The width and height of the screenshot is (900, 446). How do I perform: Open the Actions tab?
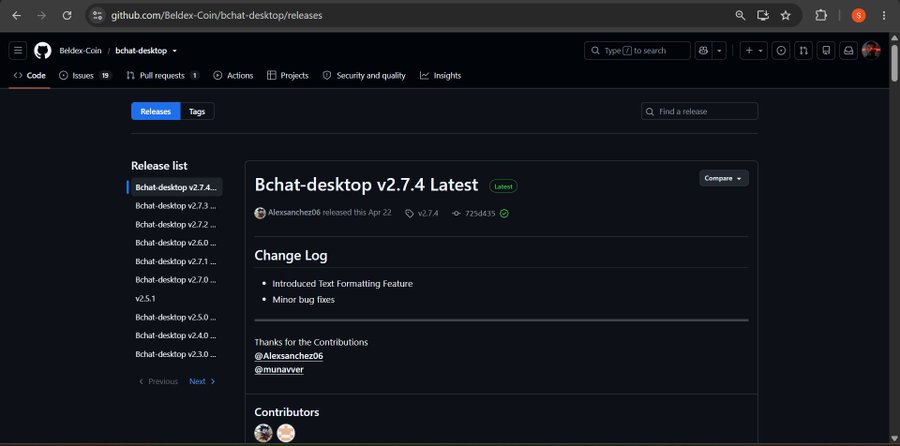233,75
